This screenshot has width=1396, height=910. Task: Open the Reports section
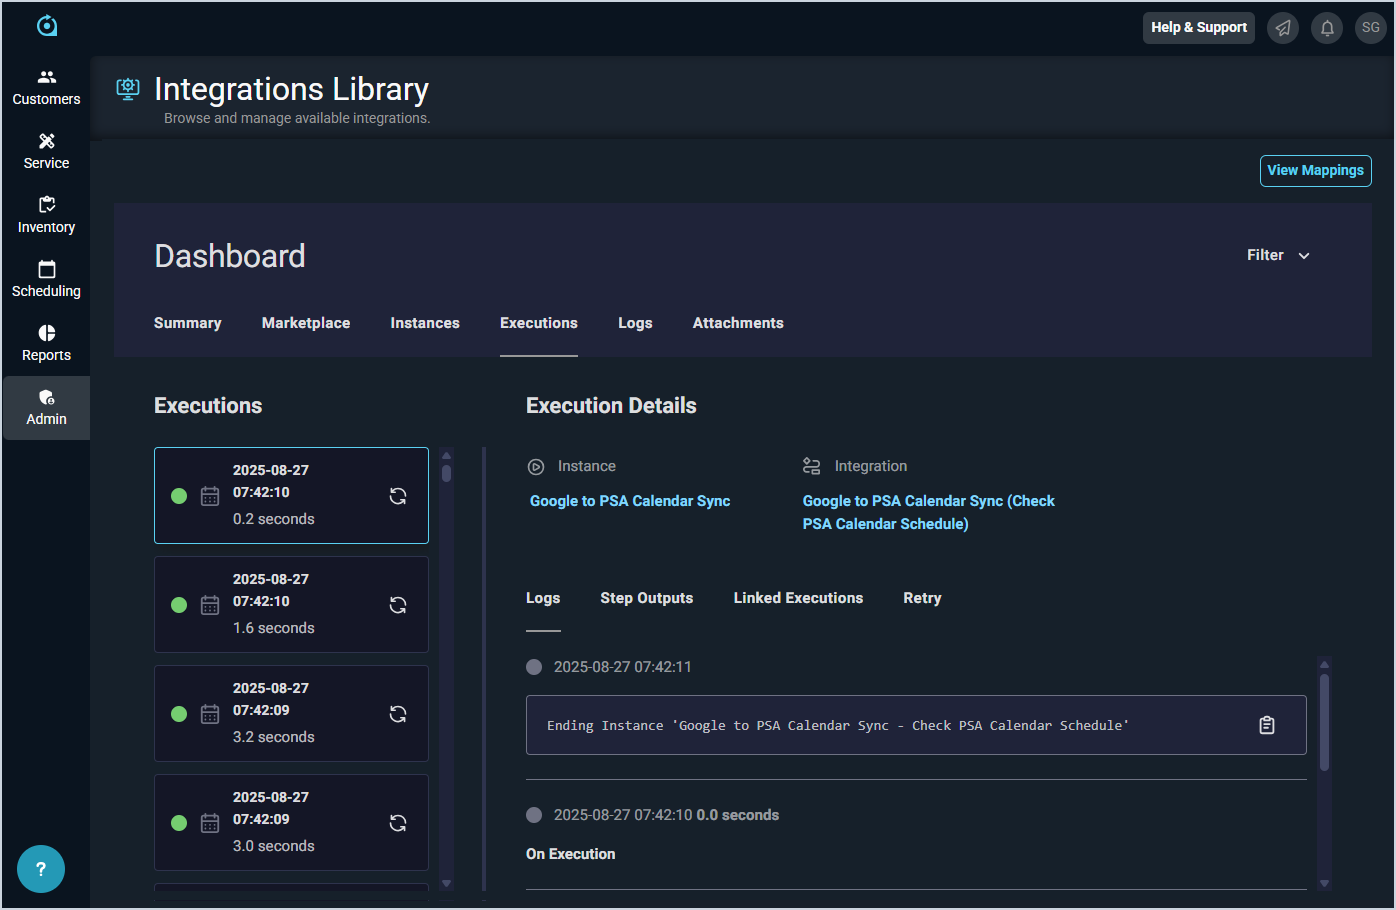point(46,344)
